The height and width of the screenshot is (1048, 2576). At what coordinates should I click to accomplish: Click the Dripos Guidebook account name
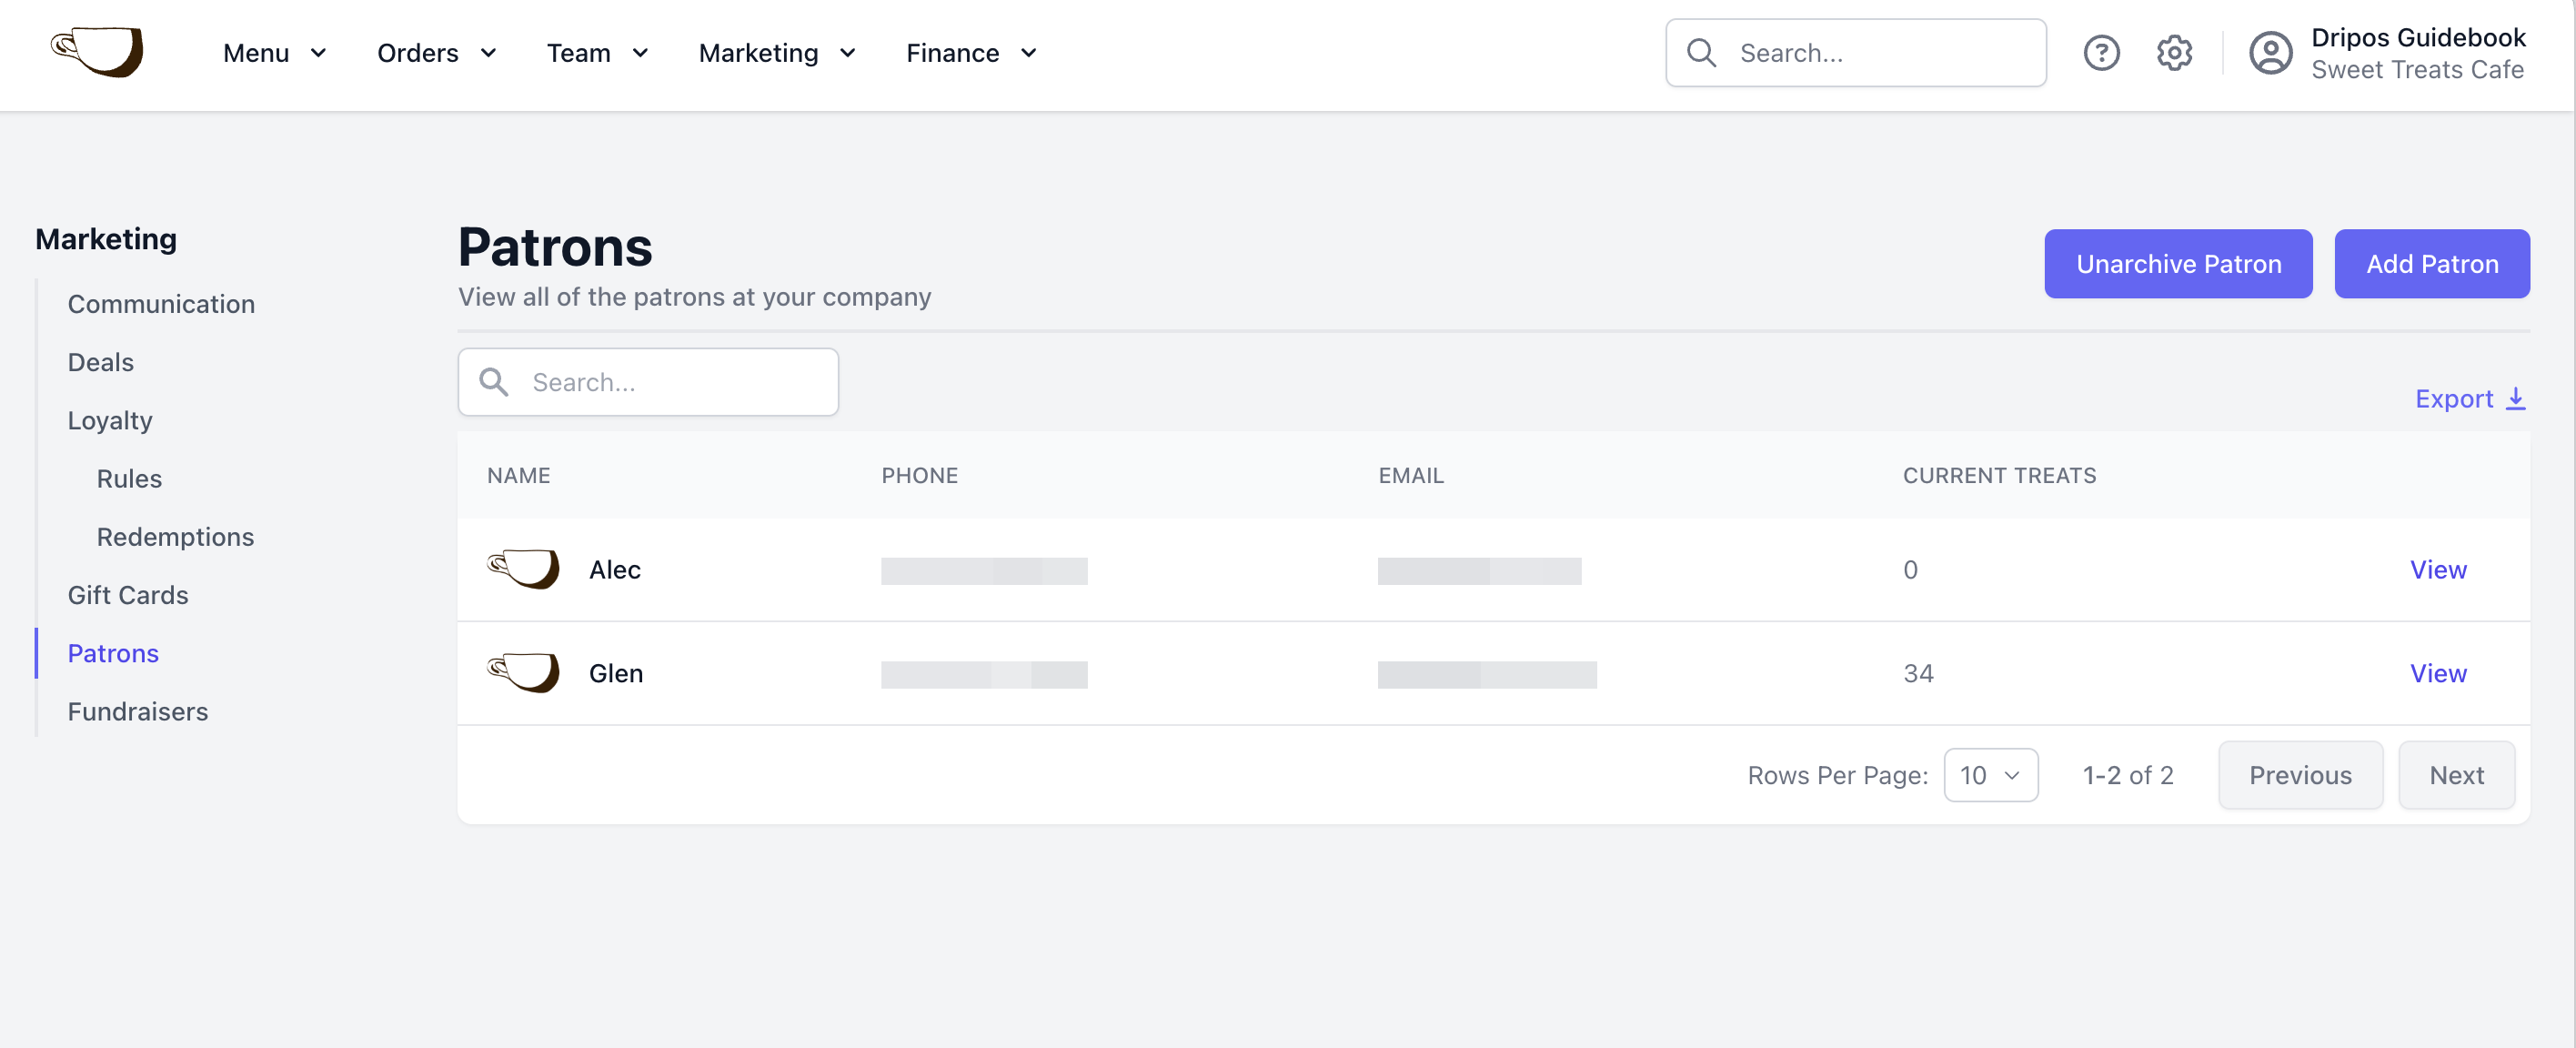(x=2418, y=37)
